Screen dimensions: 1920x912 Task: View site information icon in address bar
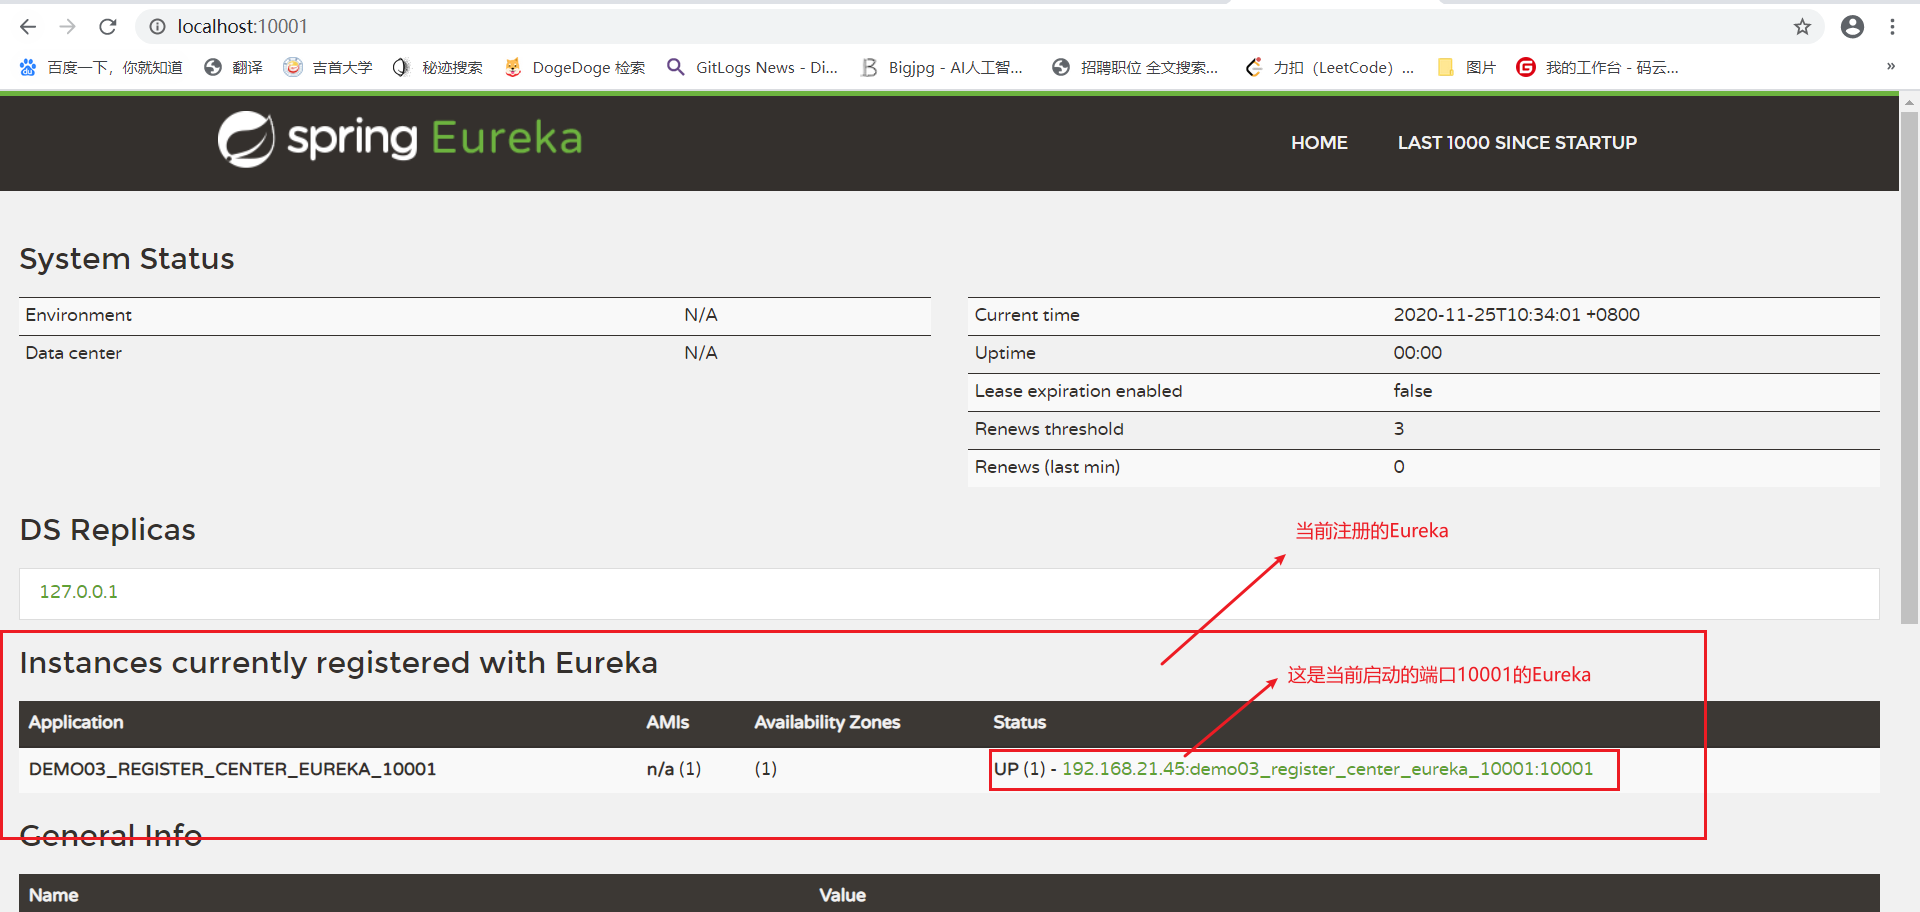coord(157,27)
